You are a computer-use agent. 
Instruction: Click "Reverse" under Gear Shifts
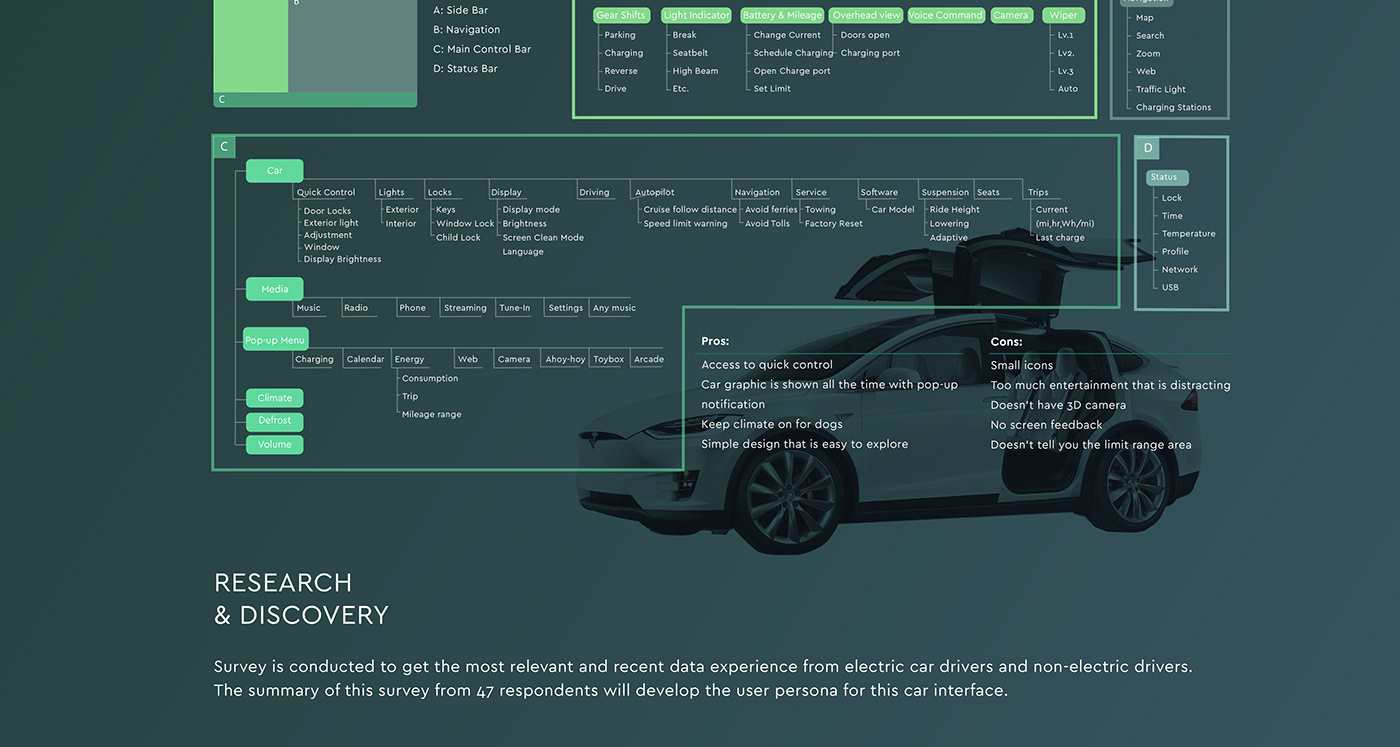click(x=621, y=71)
